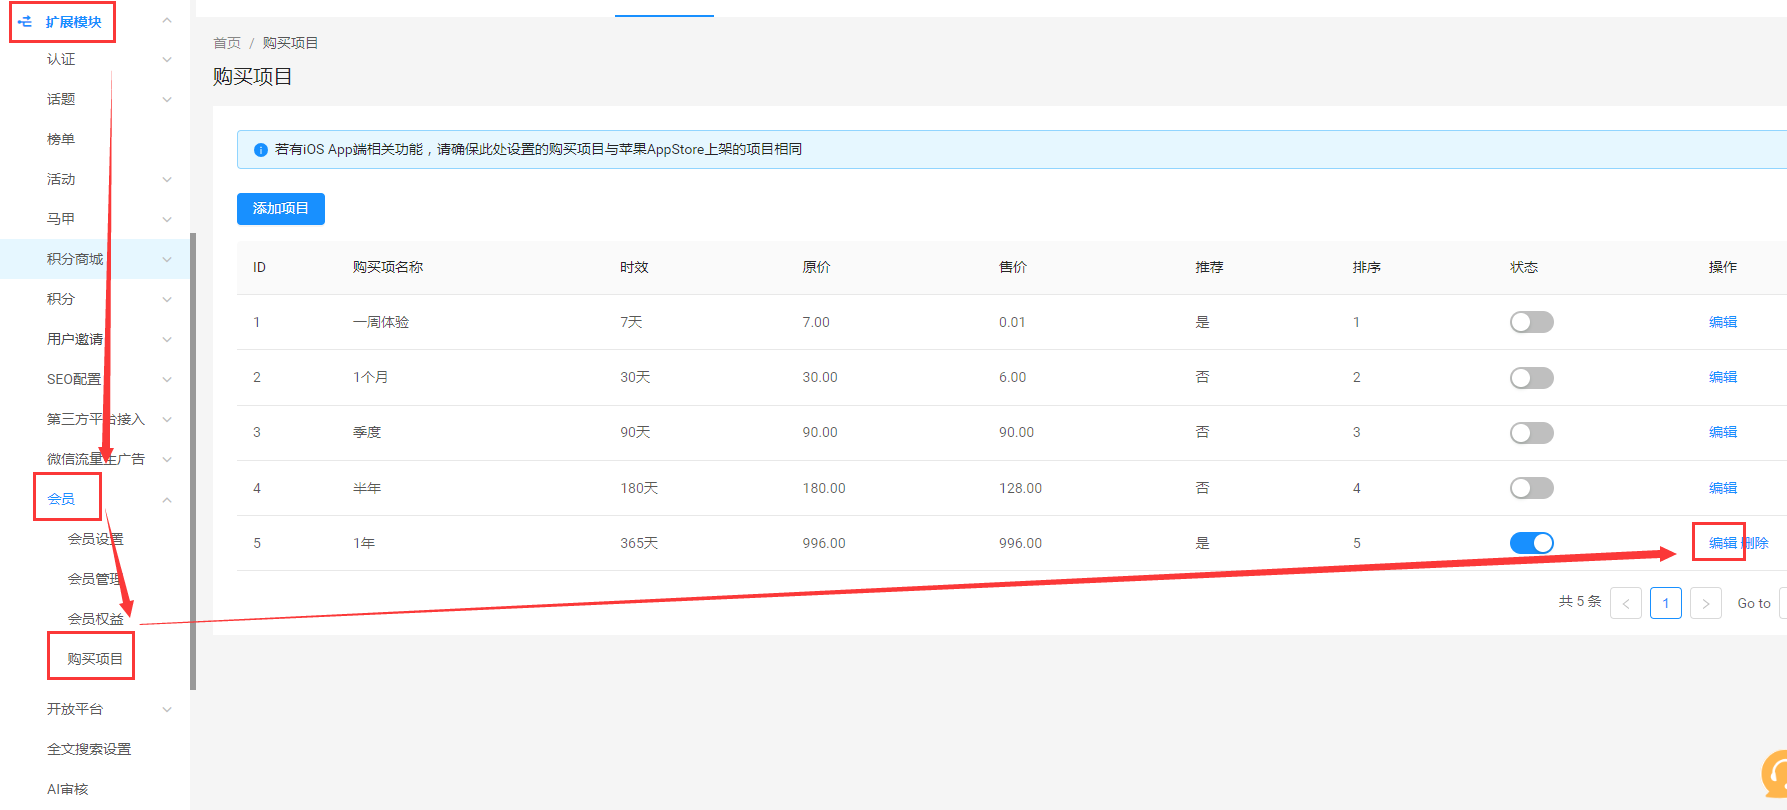Open the 榜单 menu item
Screen dimensions: 1787x810
[61, 139]
